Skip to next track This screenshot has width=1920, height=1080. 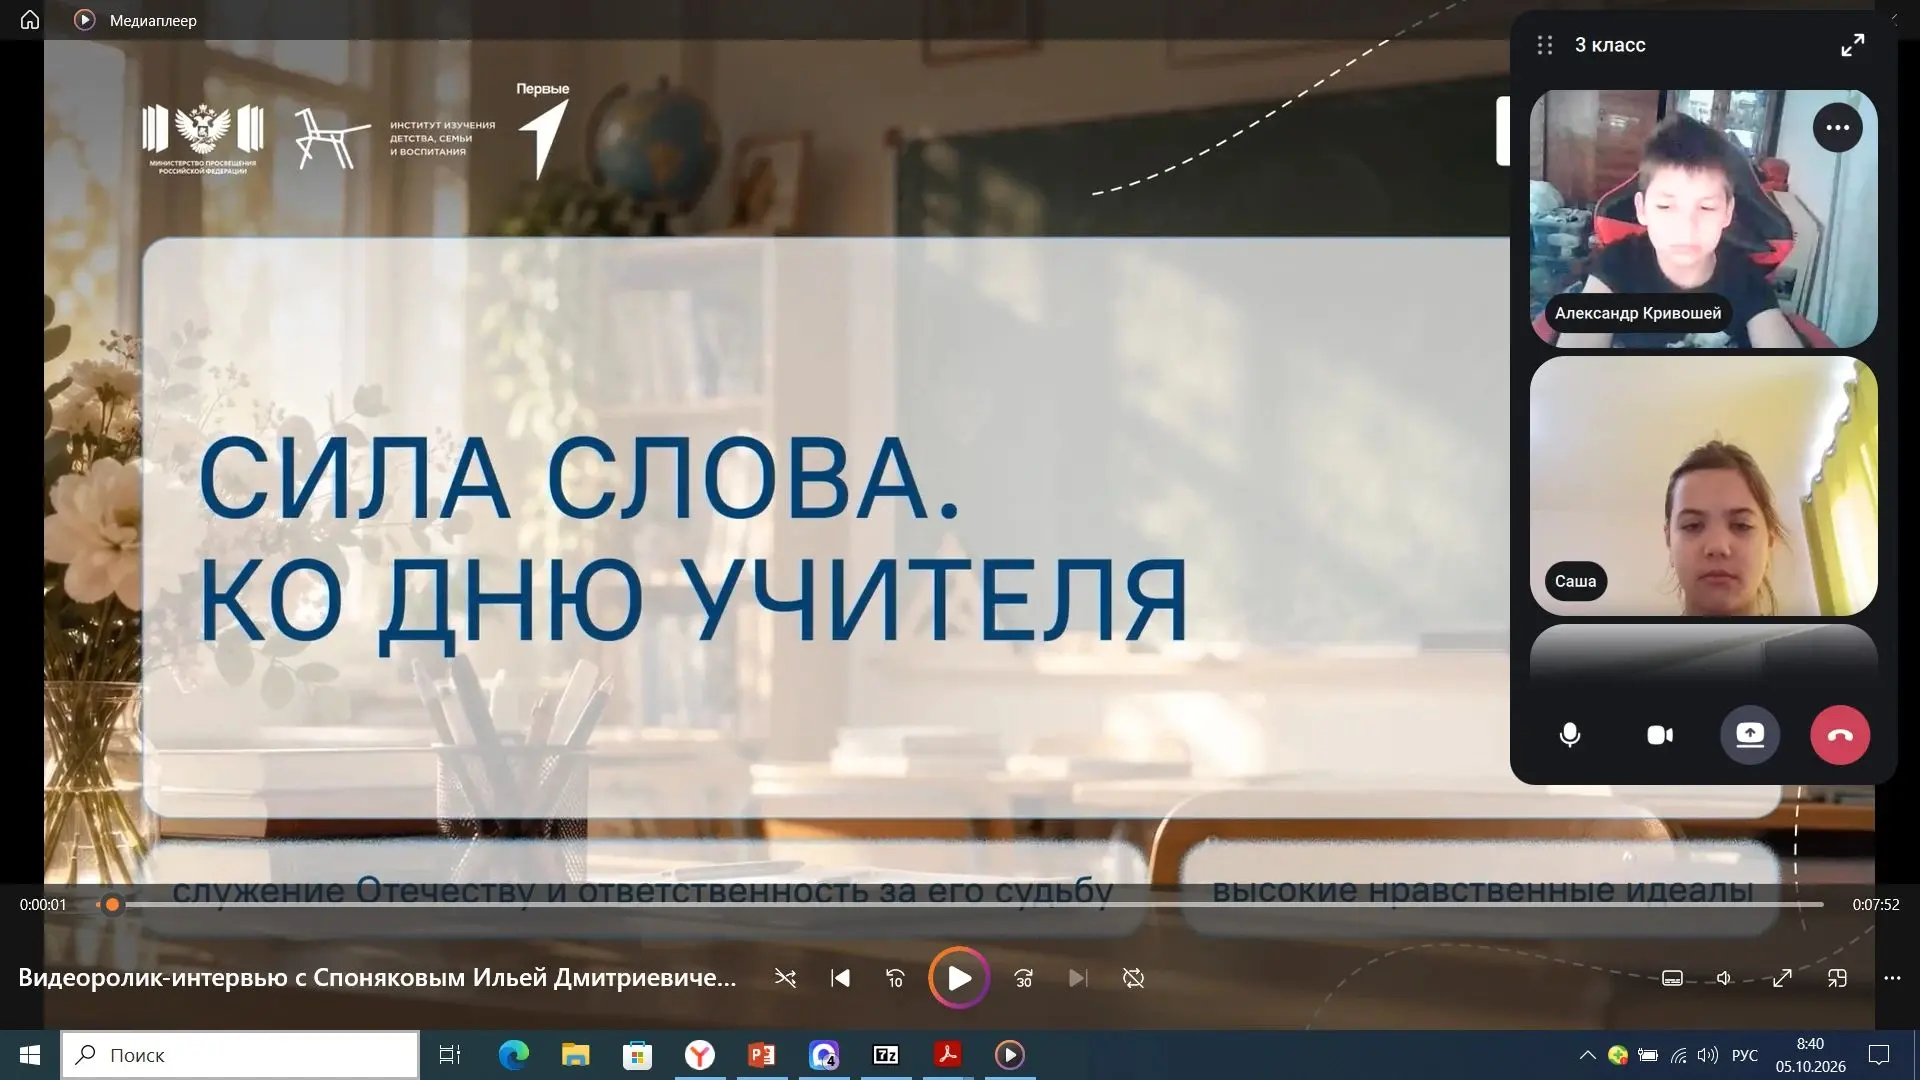pos(1077,978)
